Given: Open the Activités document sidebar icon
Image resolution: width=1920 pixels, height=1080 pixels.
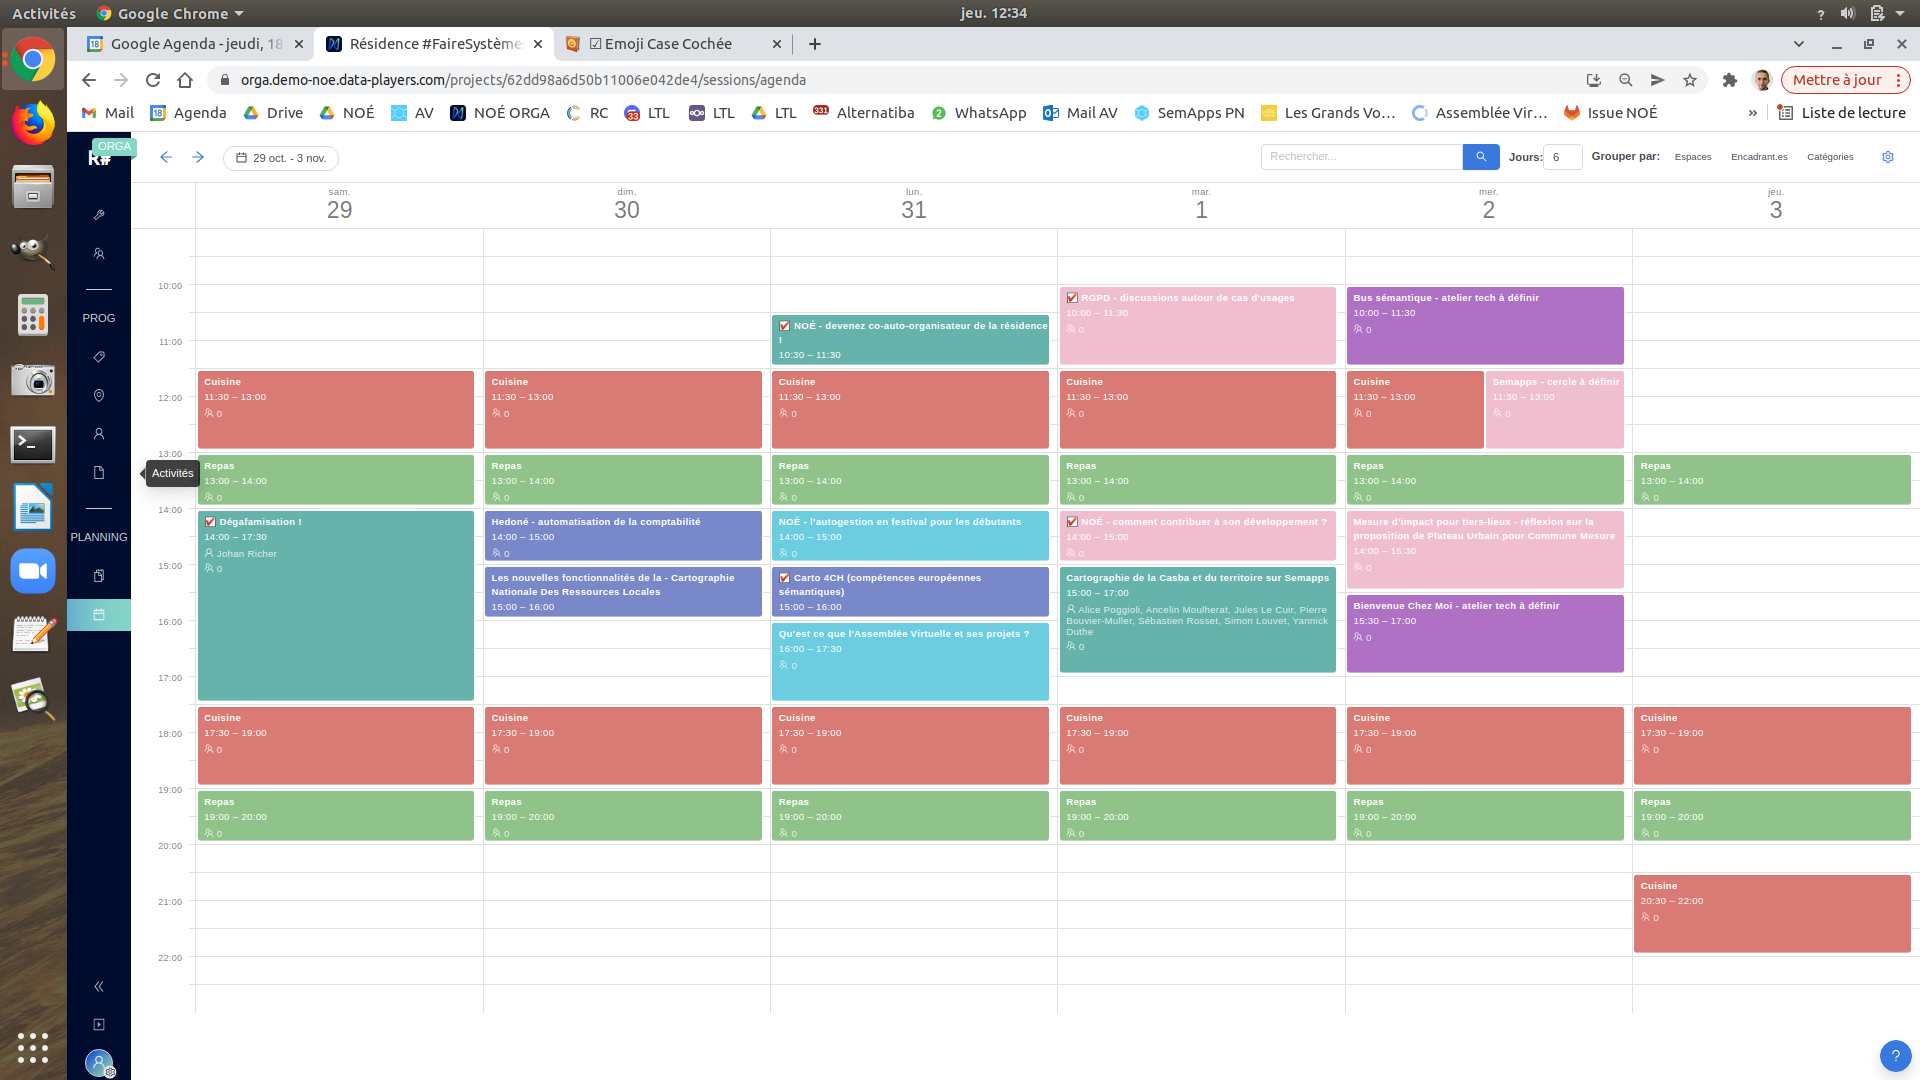Looking at the screenshot, I should tap(99, 473).
